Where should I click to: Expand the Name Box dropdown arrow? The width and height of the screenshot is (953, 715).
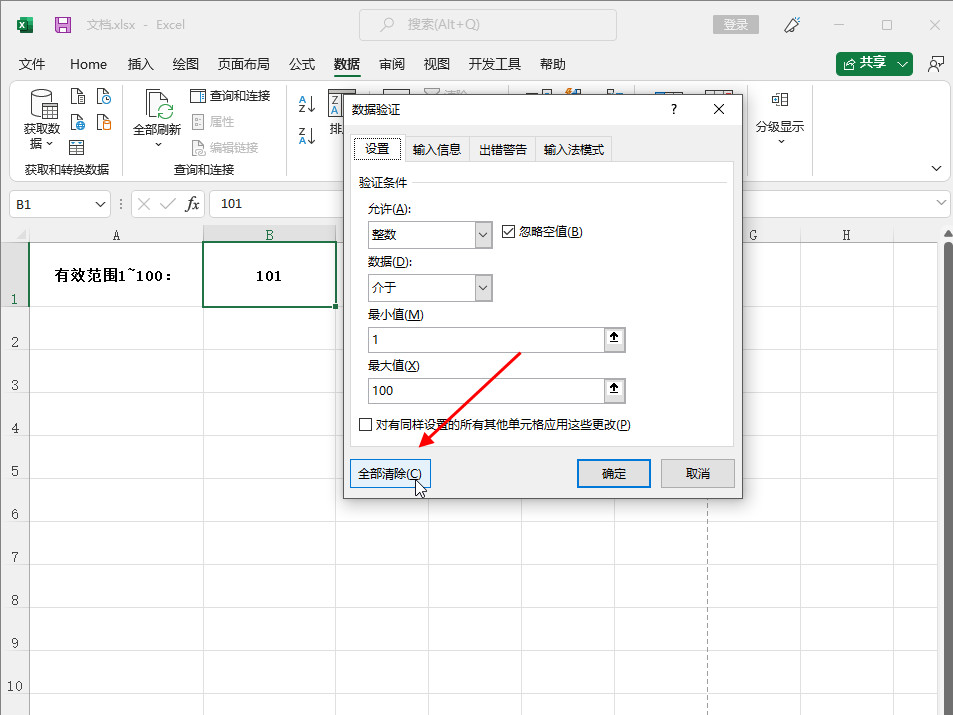[x=100, y=204]
